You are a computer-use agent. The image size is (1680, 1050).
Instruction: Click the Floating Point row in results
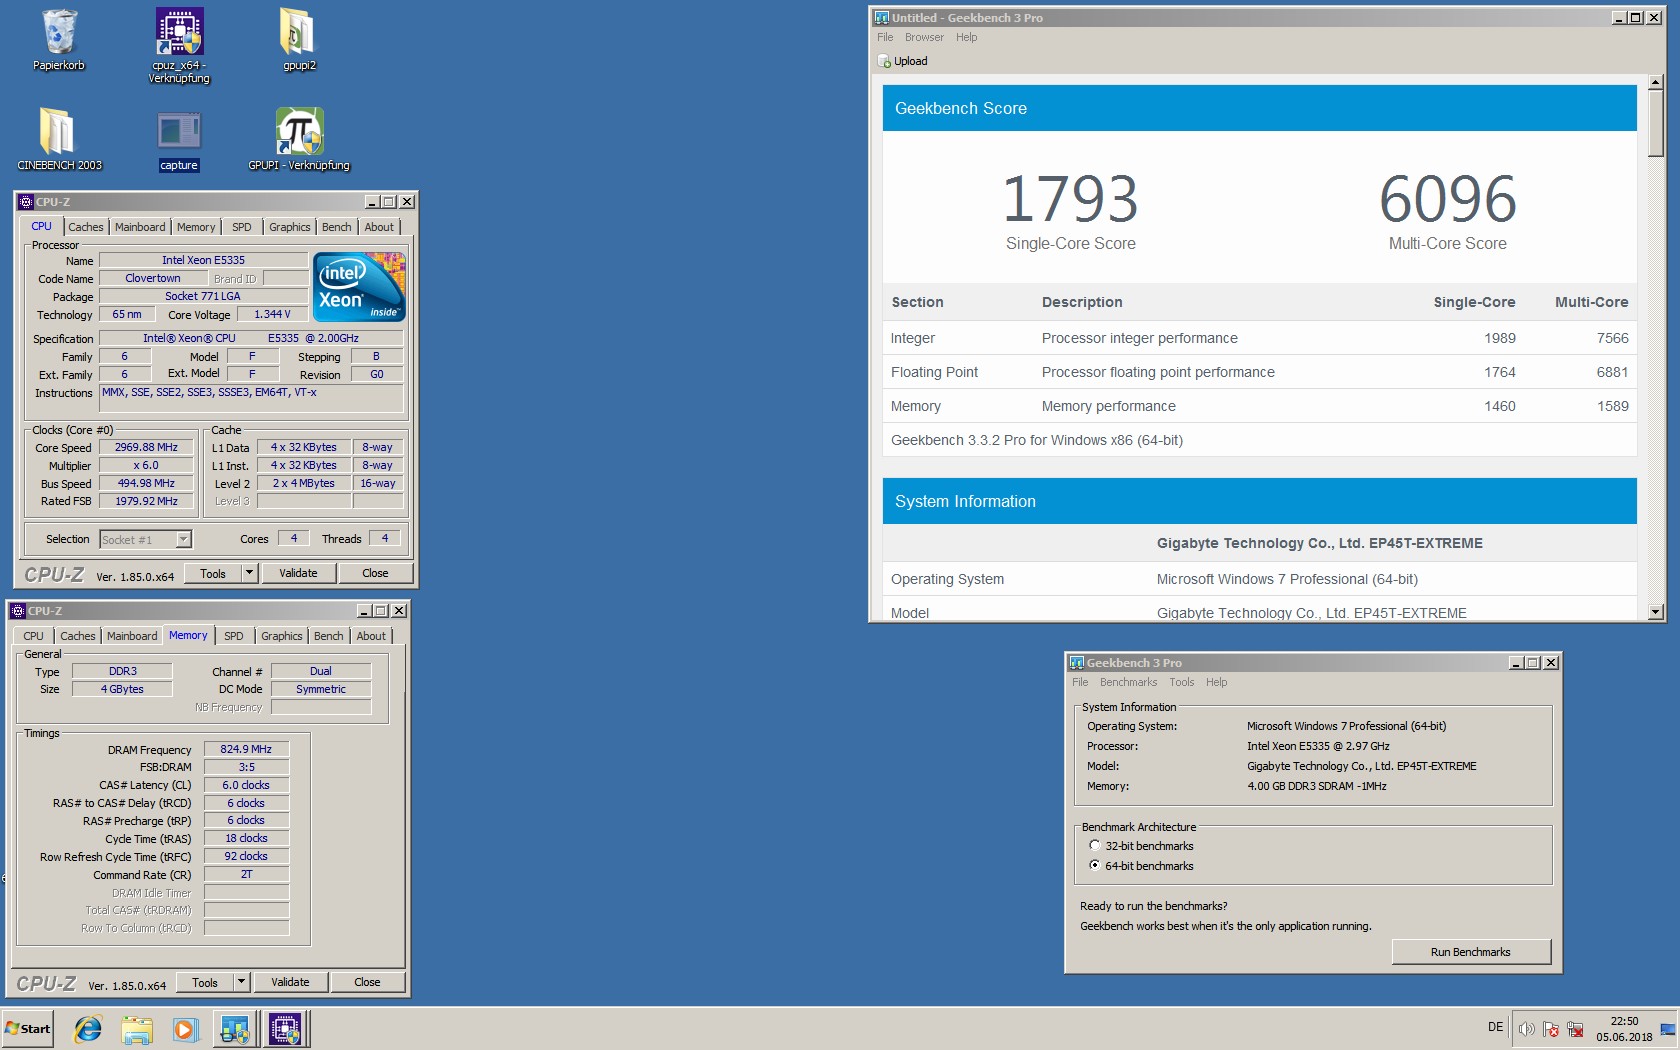pyautogui.click(x=1259, y=372)
